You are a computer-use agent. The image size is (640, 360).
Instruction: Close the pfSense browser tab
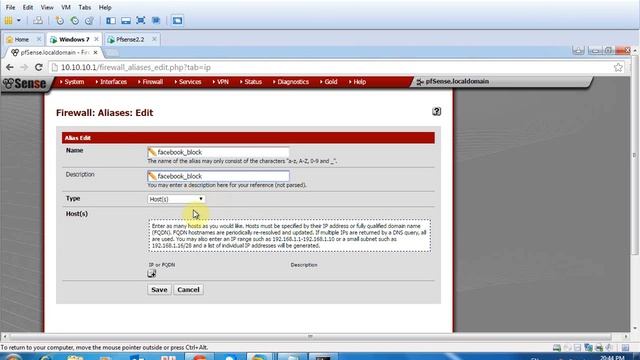point(96,53)
